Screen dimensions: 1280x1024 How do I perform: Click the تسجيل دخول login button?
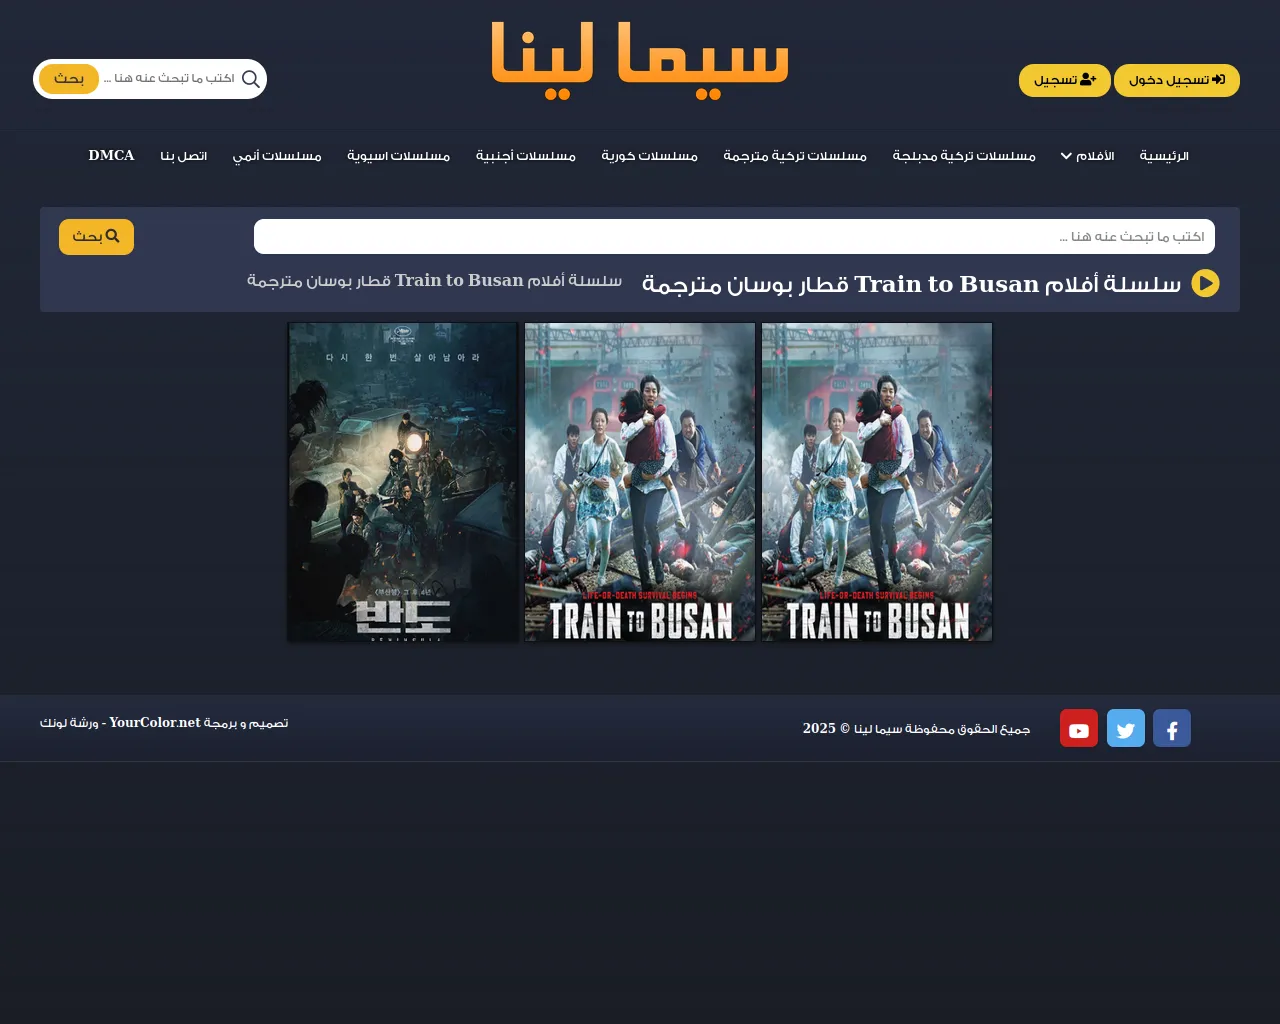pyautogui.click(x=1177, y=80)
